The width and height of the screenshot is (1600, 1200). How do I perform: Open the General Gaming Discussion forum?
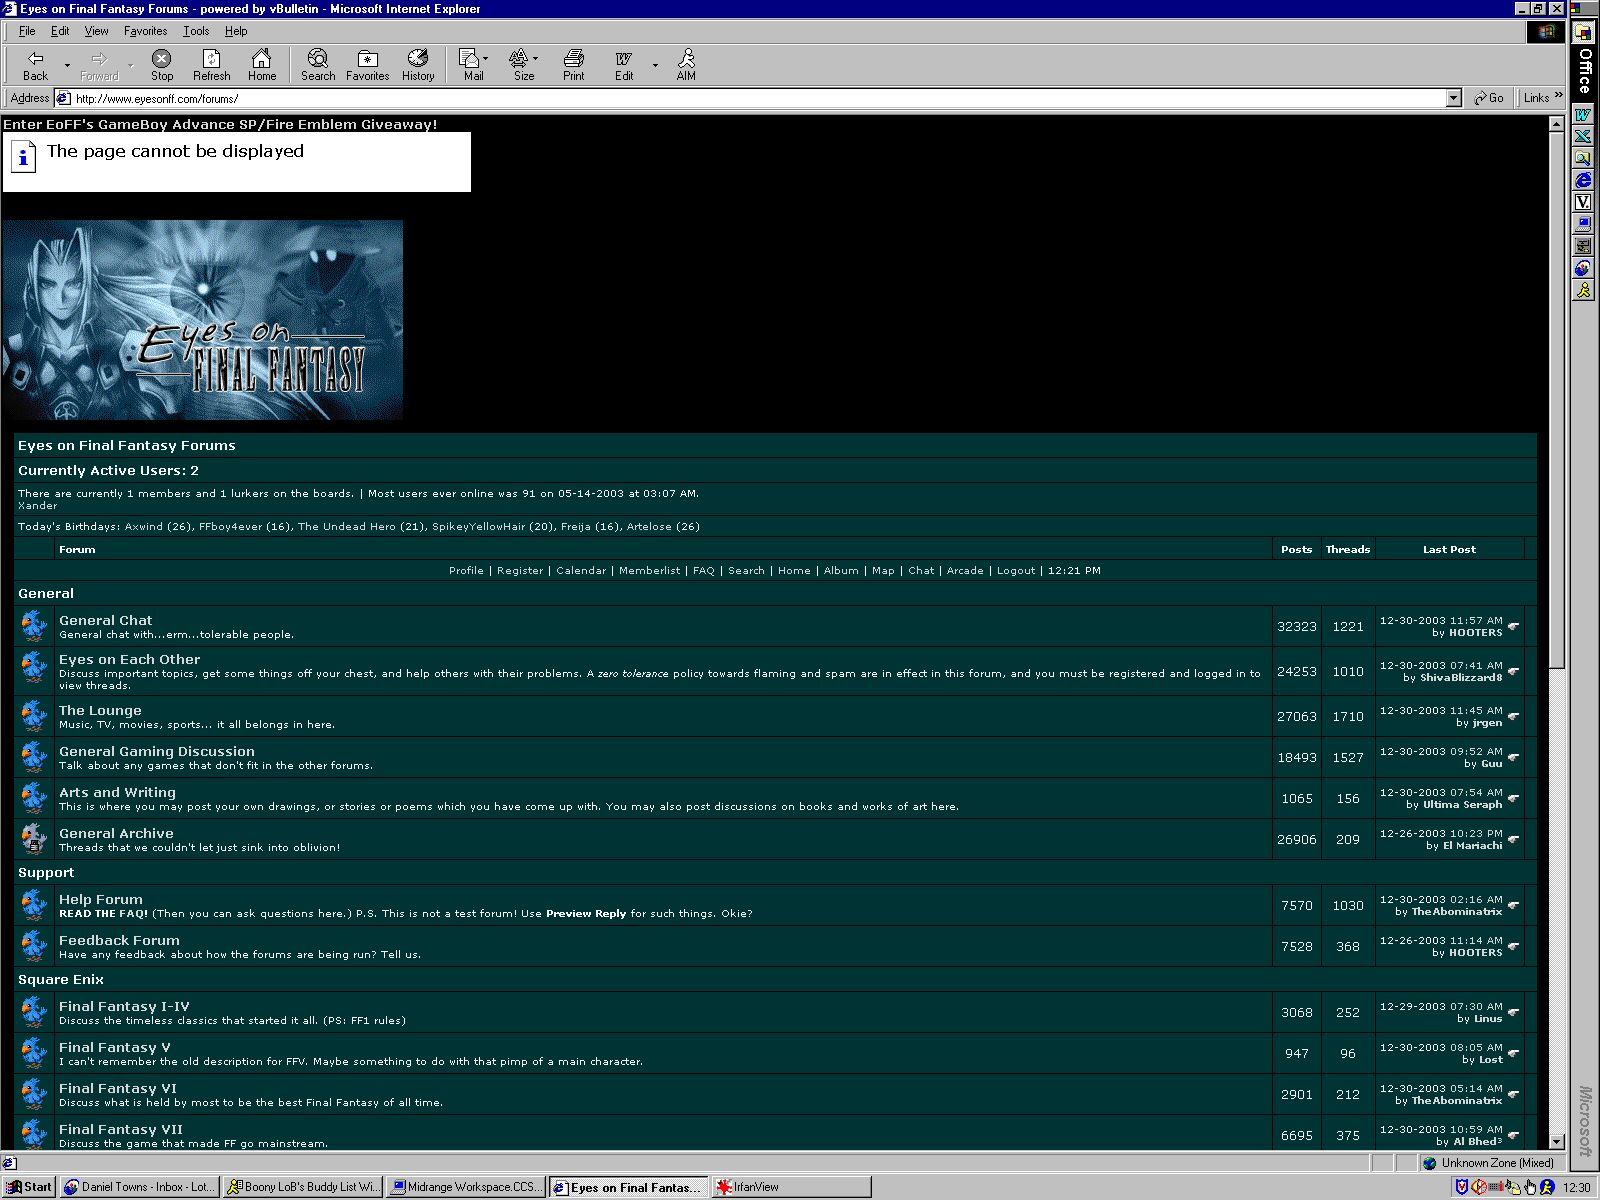156,751
